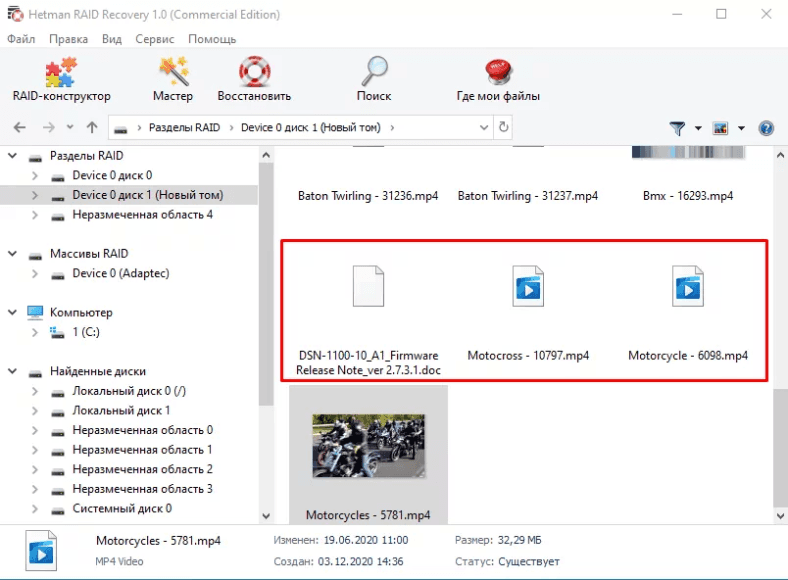The image size is (788, 580).
Task: Collapse the Компьютер node
Action: click(13, 313)
